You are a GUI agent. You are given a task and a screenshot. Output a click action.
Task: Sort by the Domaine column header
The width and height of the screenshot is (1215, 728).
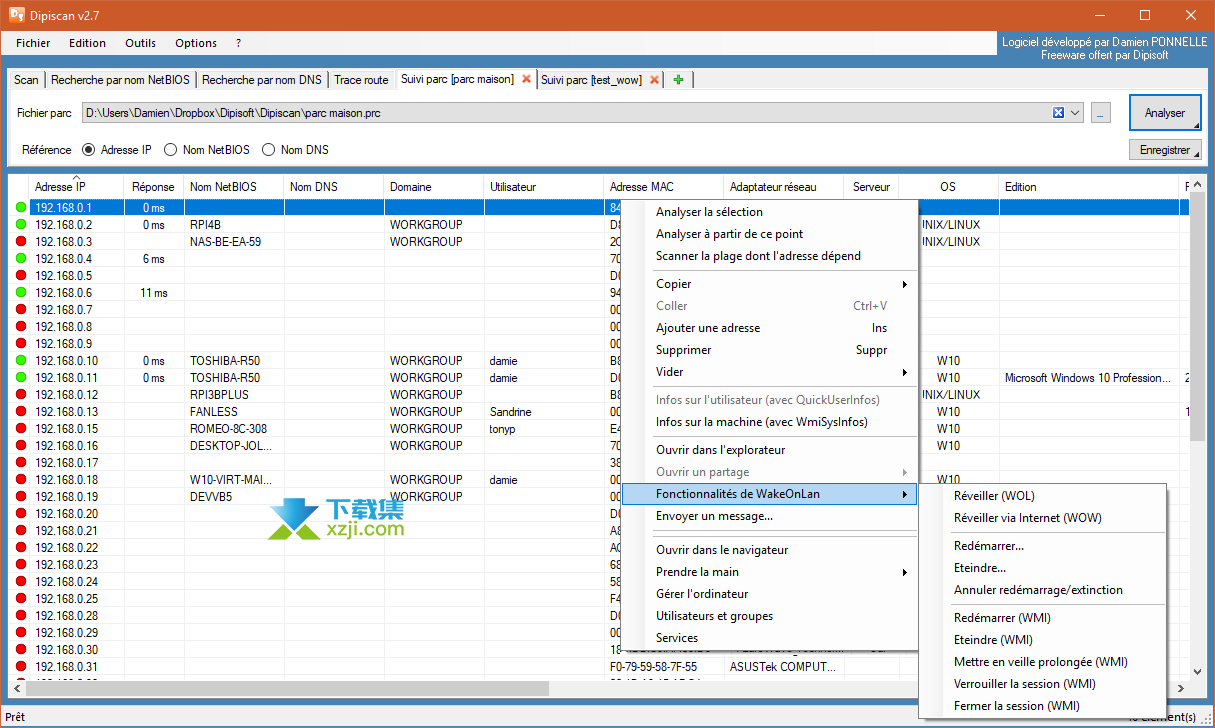click(x=434, y=187)
